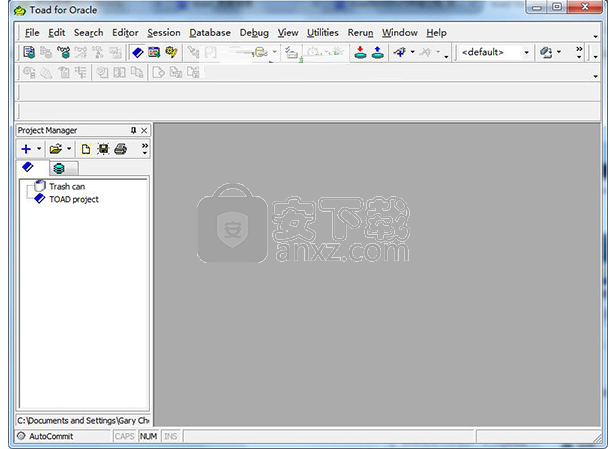
Task: Click the toad icon in the title bar
Action: [x=19, y=11]
